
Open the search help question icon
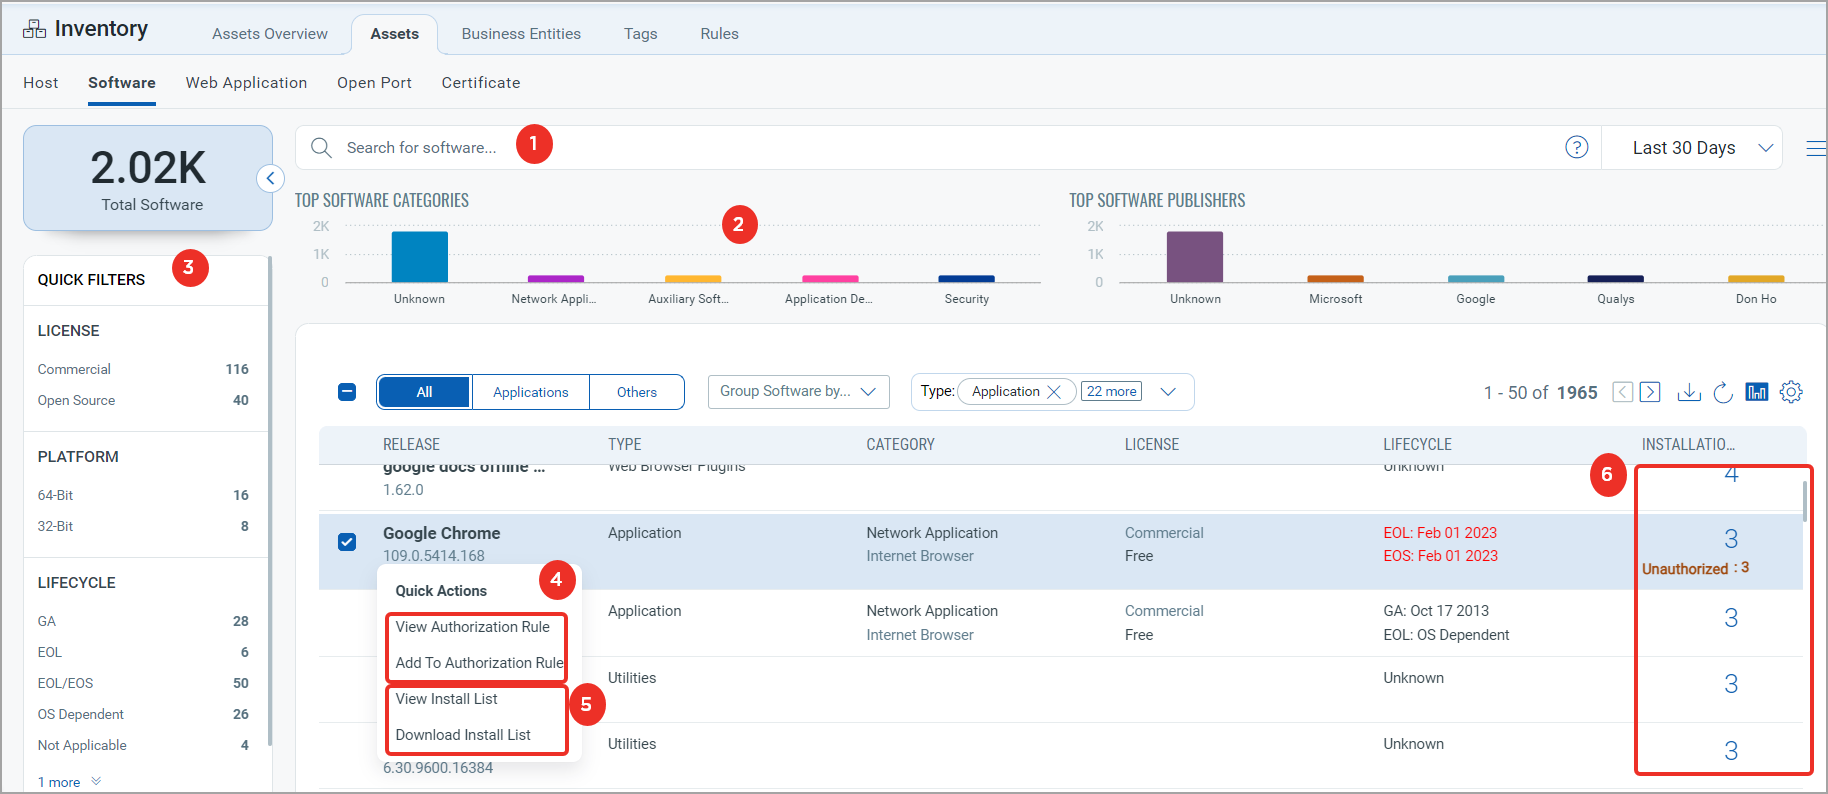[x=1576, y=148]
